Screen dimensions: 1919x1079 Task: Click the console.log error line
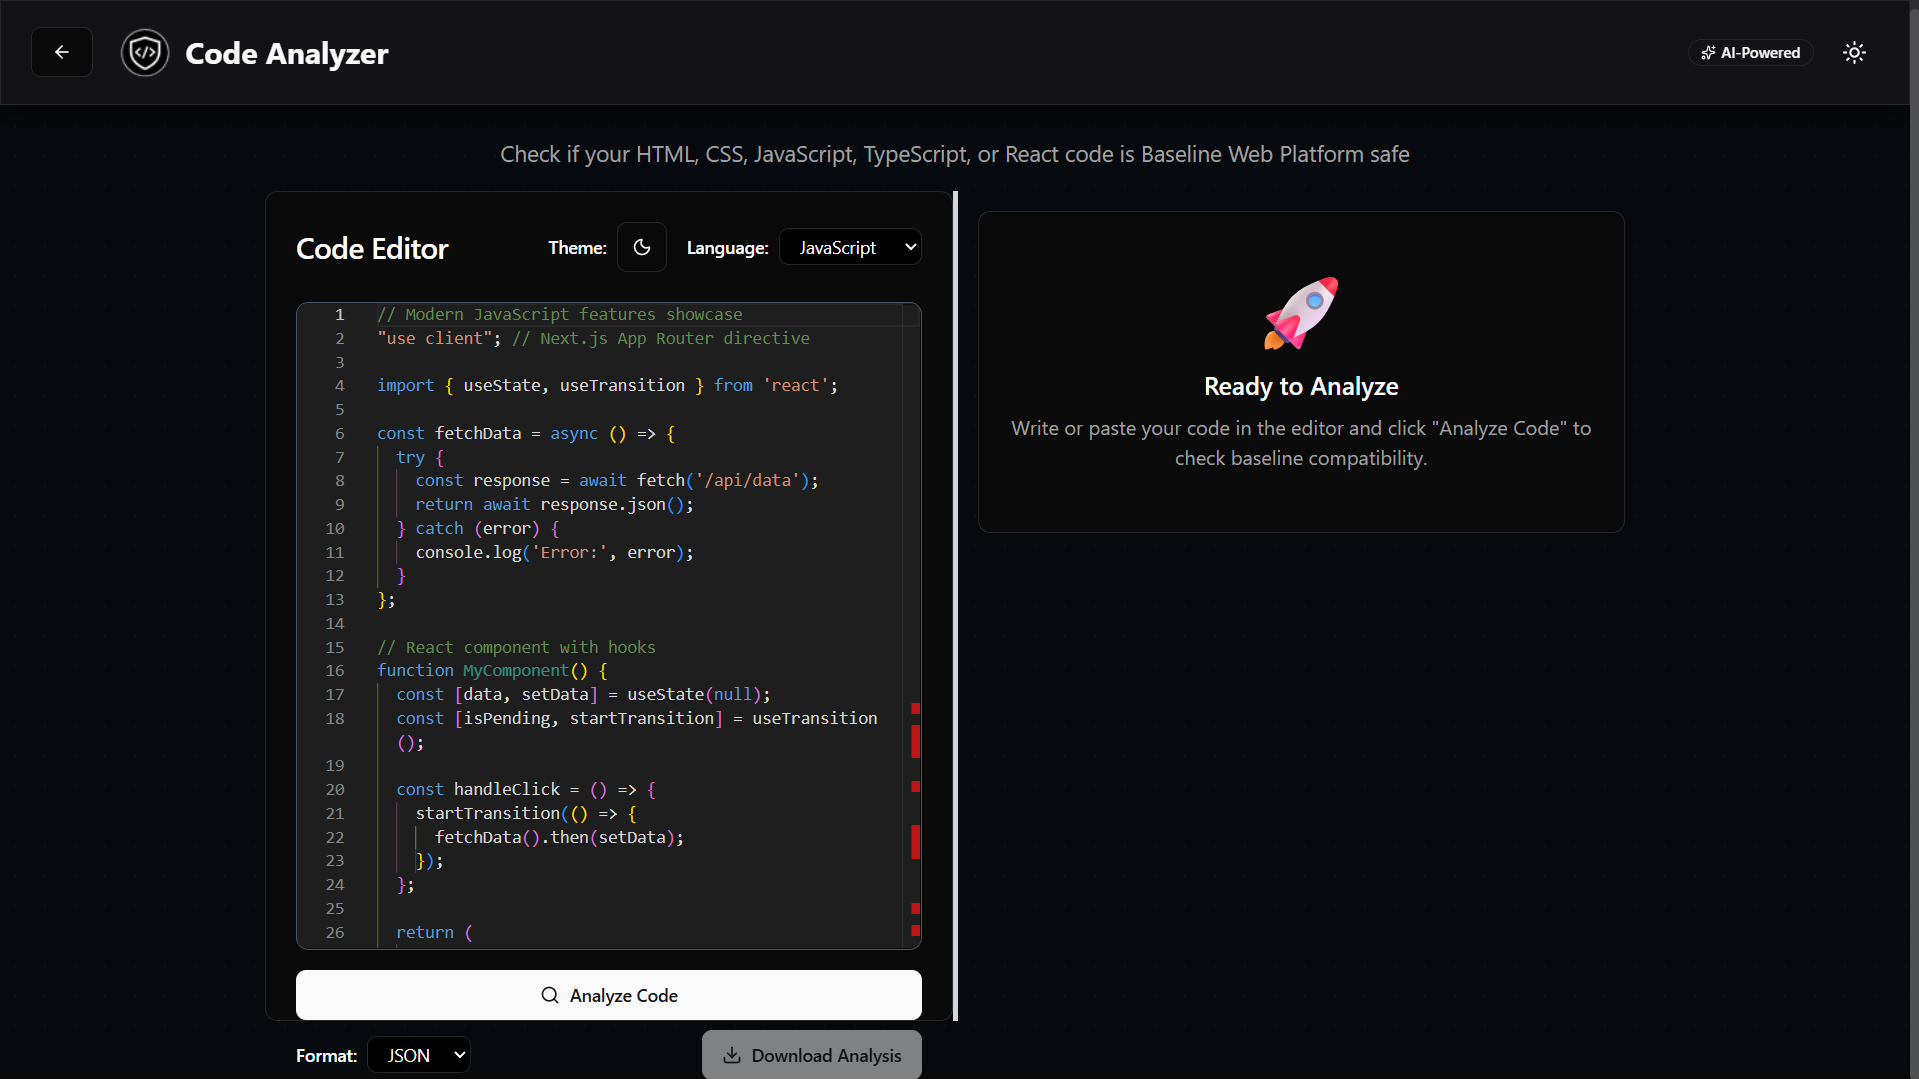click(554, 552)
